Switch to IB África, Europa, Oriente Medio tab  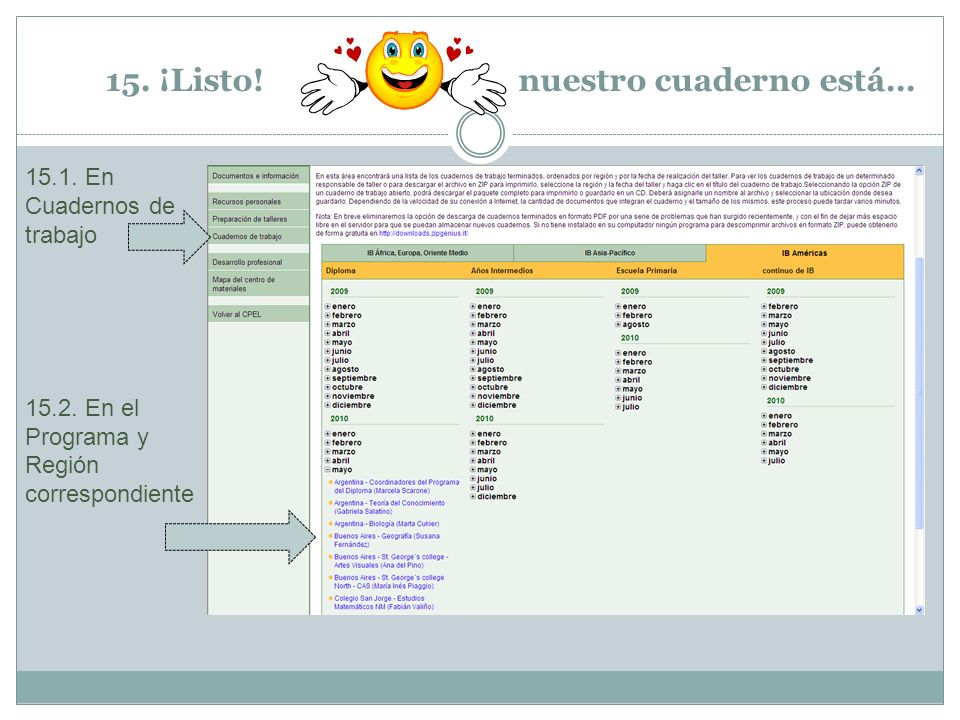point(418,253)
